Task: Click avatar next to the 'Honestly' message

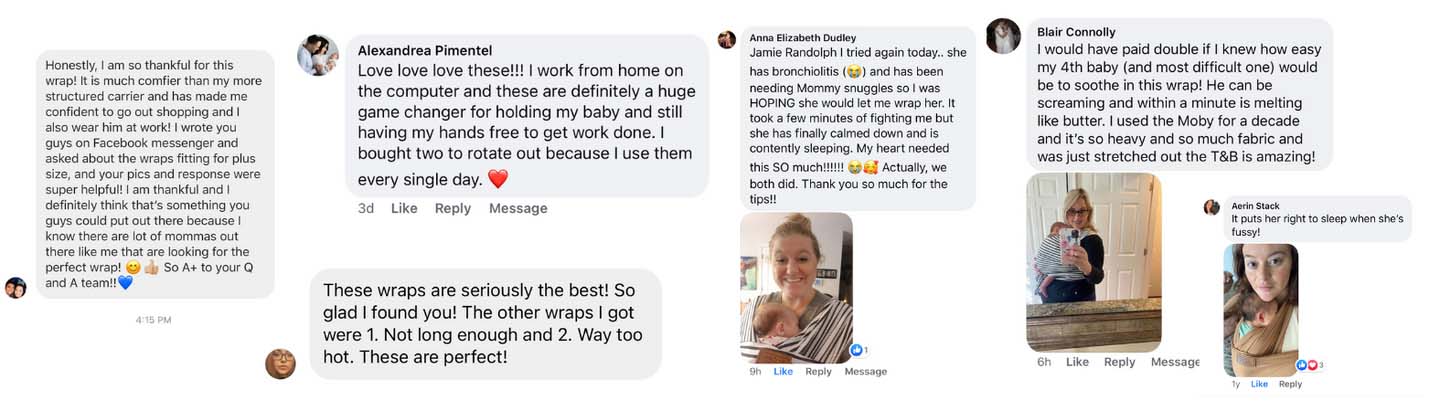Action: pyautogui.click(x=15, y=287)
